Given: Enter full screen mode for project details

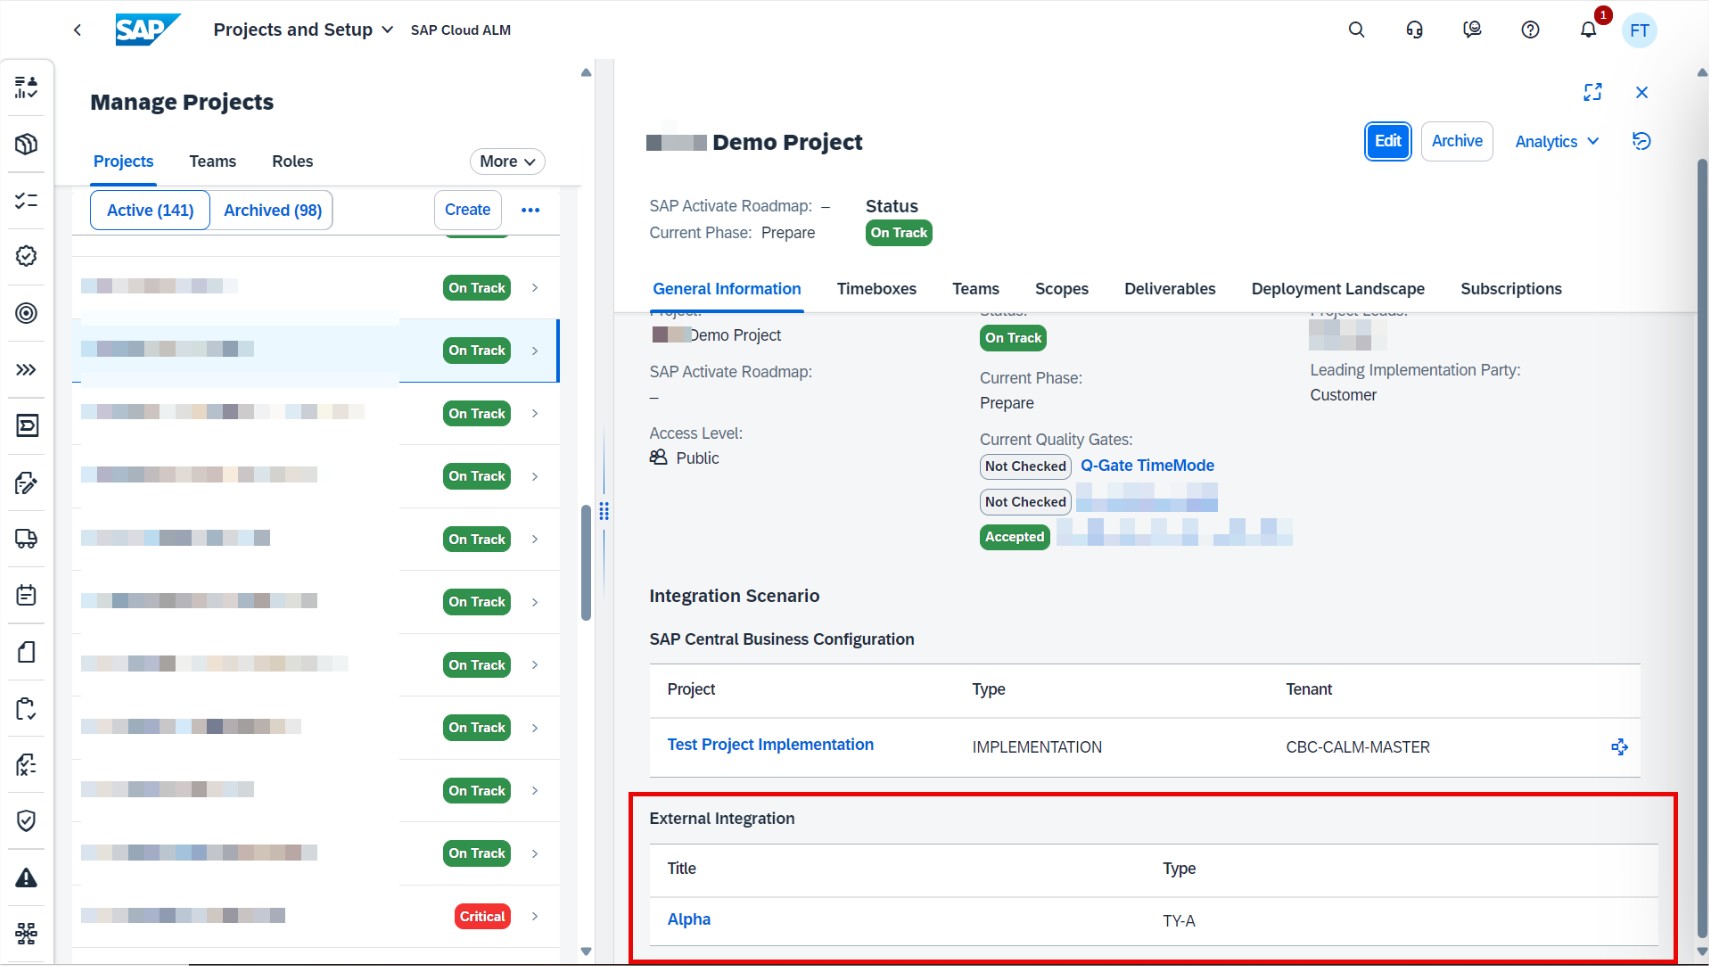Looking at the screenshot, I should (x=1592, y=92).
